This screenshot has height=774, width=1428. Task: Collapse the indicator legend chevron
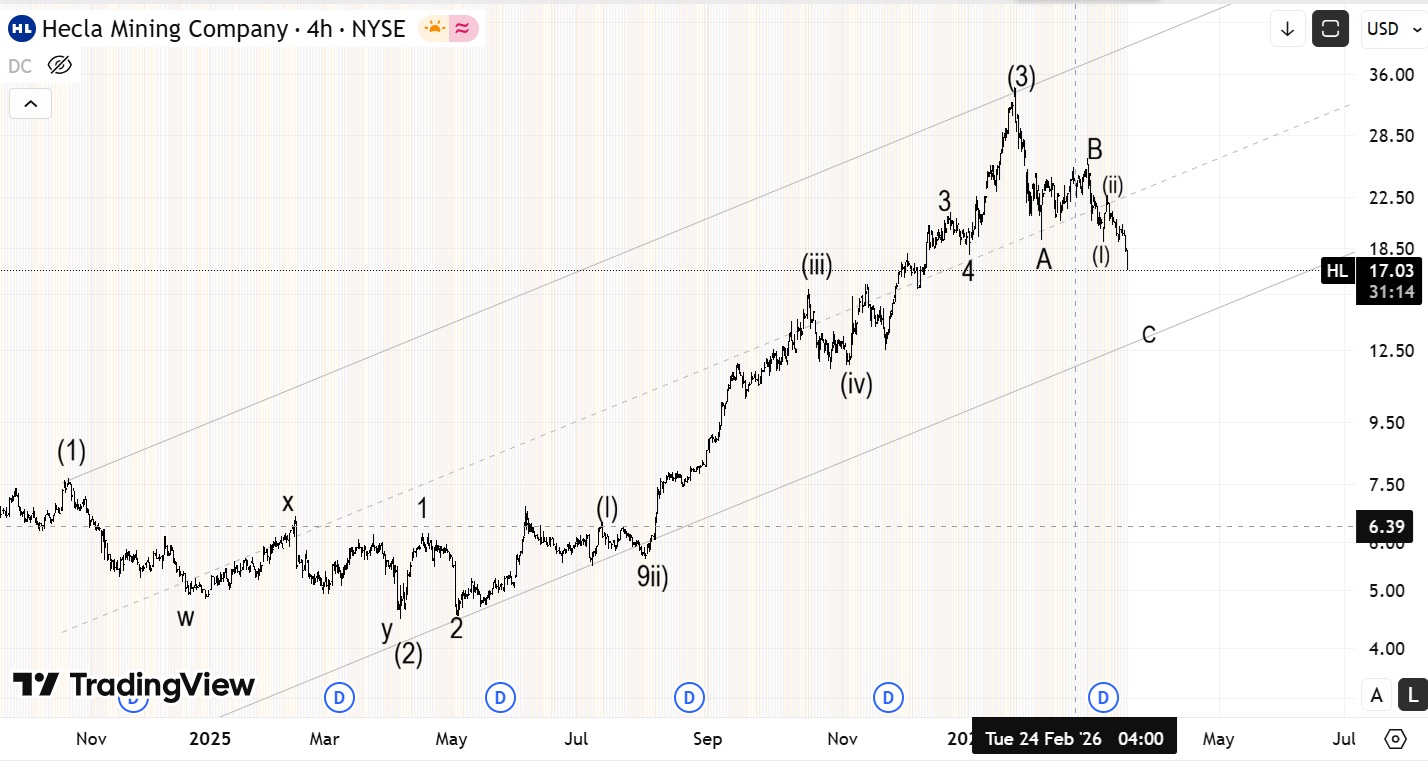pos(30,103)
